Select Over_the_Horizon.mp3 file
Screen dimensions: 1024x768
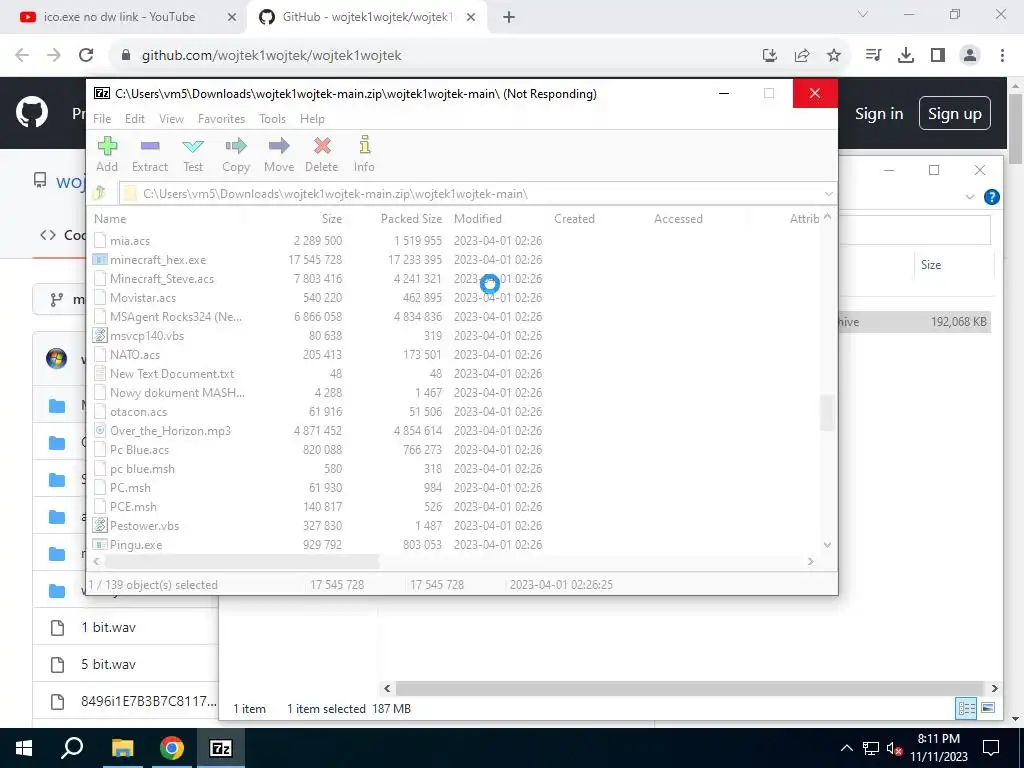[170, 431]
